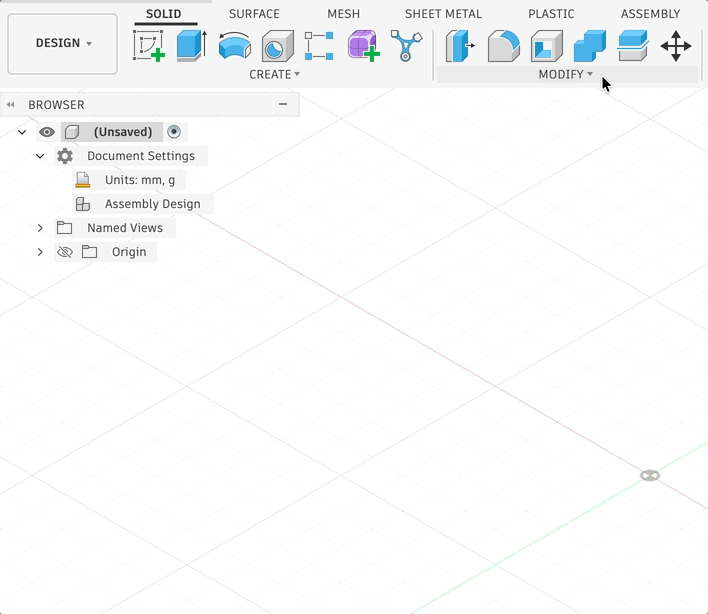Click the Units document icon
Image resolution: width=708 pixels, height=614 pixels.
83,180
